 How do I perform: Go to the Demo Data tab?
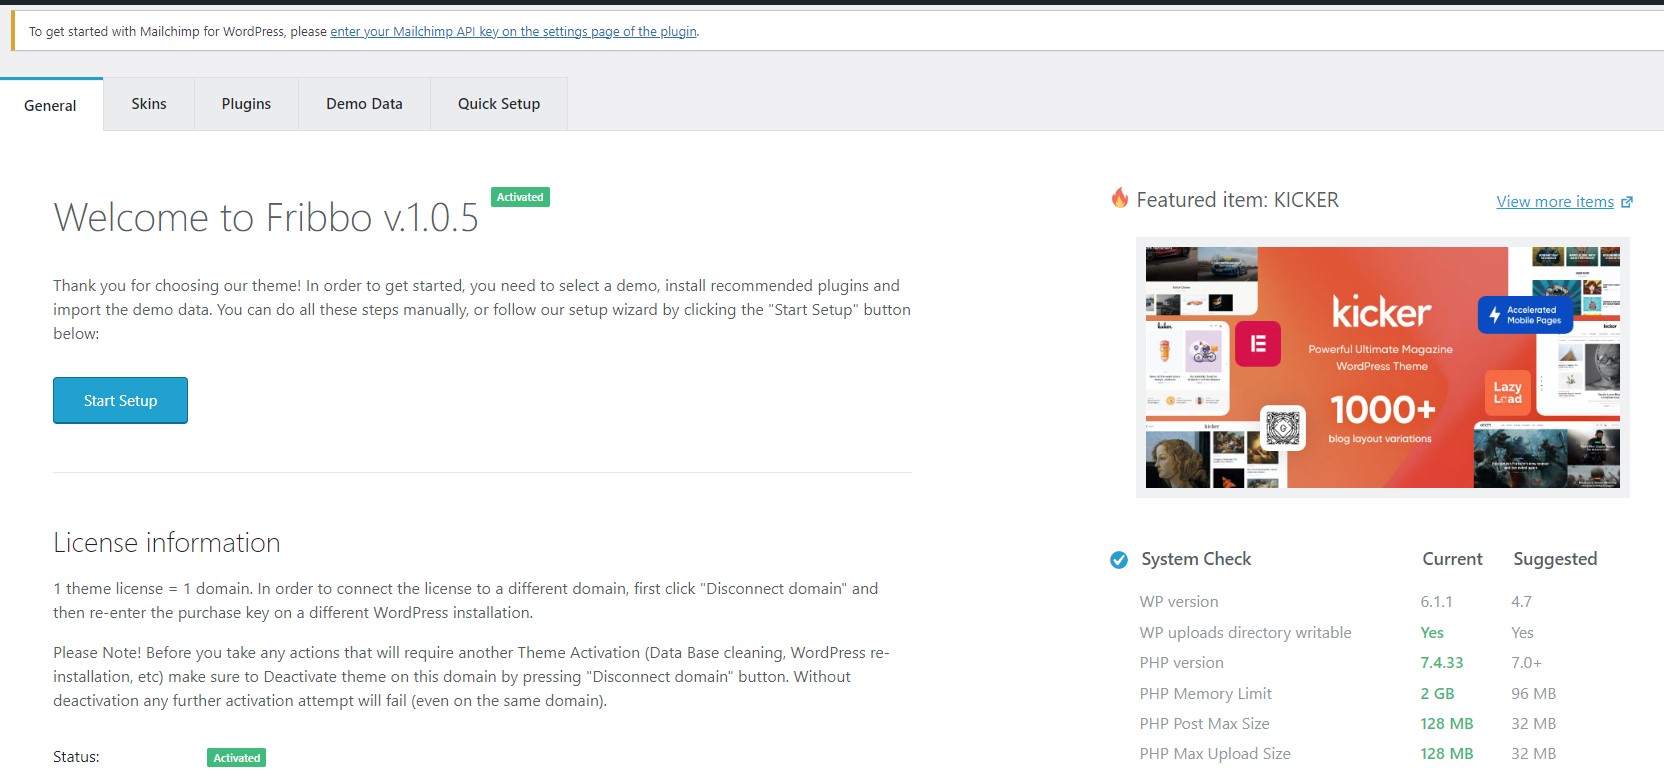[364, 104]
